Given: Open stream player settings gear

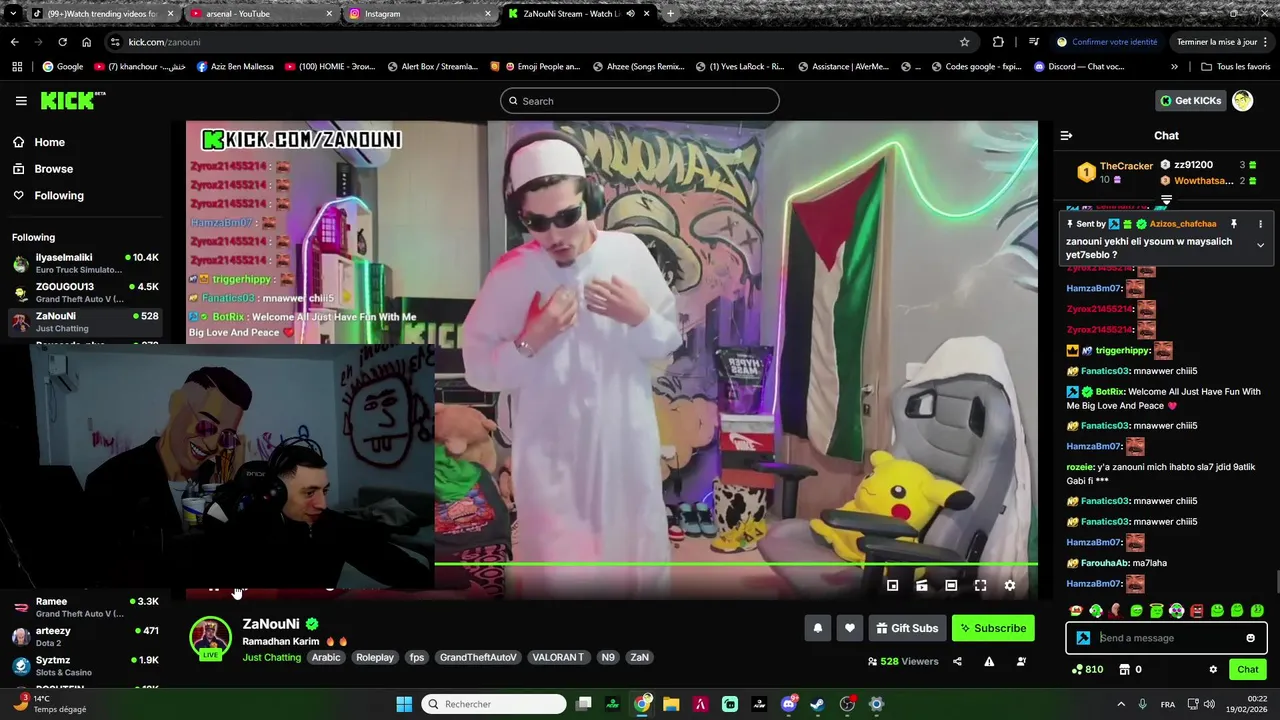Looking at the screenshot, I should click(1010, 586).
